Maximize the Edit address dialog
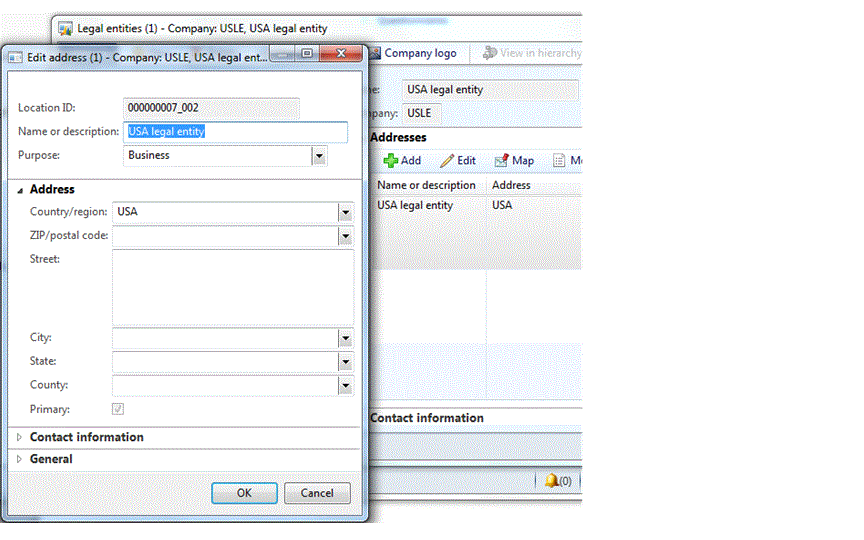This screenshot has width=864, height=540. click(x=307, y=53)
